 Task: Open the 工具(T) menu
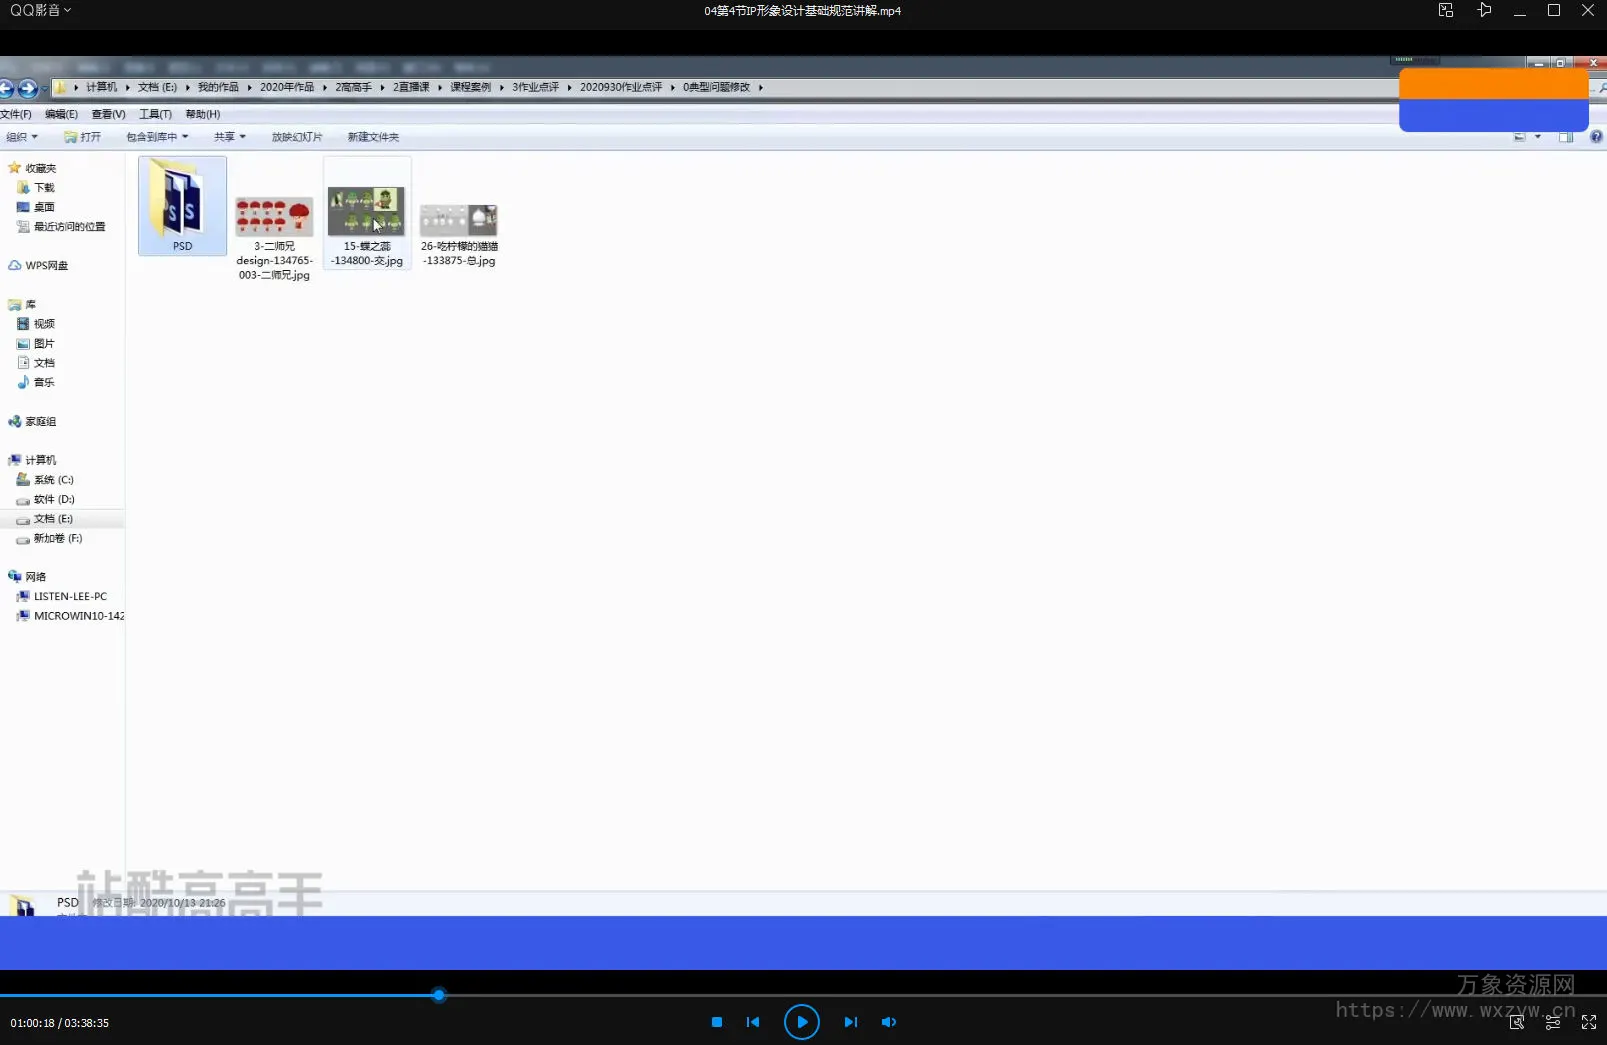[155, 114]
